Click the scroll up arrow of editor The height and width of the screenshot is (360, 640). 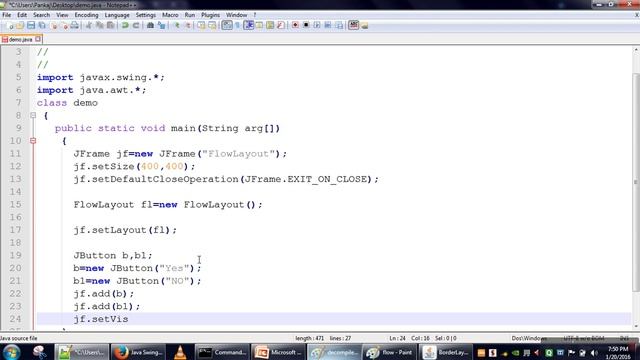(636, 50)
